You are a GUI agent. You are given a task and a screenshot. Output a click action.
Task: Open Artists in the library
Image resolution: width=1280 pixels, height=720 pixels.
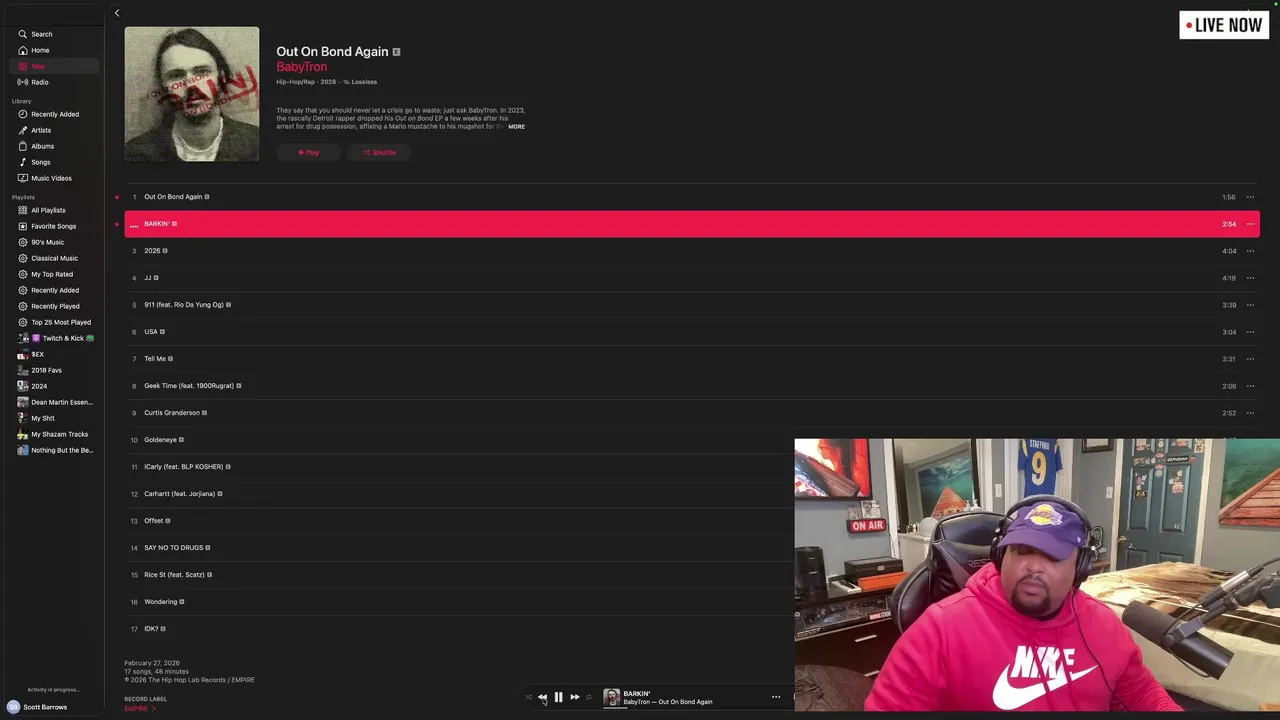[x=54, y=130]
